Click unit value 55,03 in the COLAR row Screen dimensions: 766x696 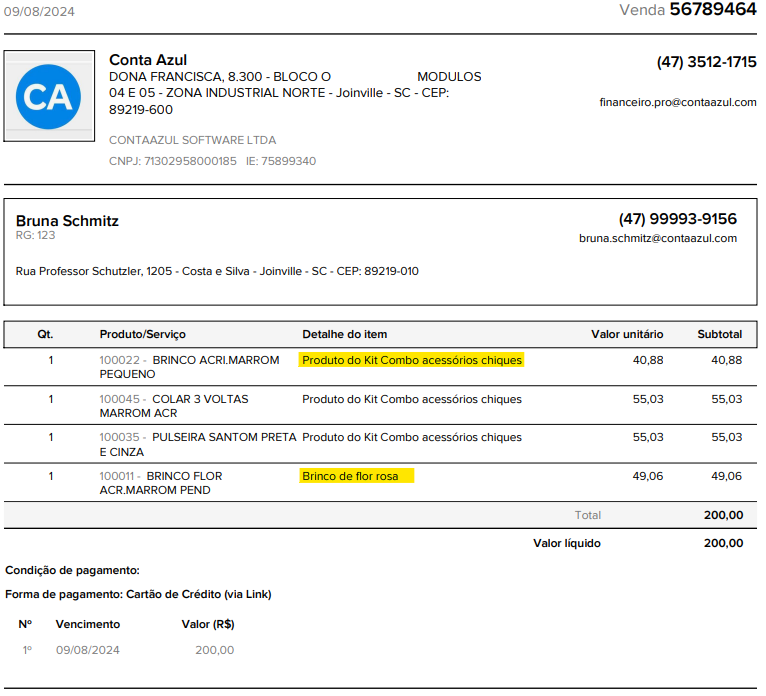pos(648,400)
